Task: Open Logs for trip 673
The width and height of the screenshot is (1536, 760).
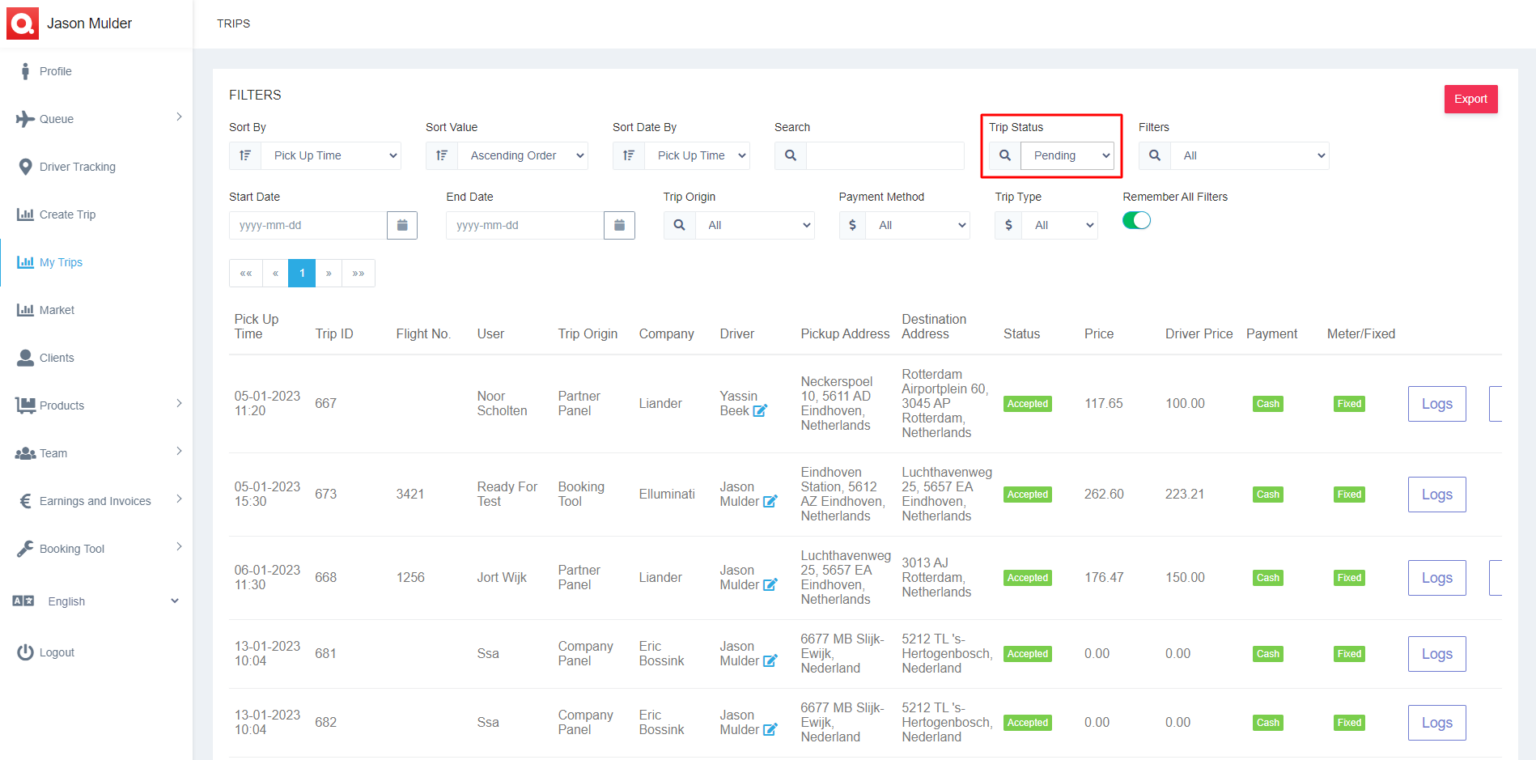Action: point(1436,494)
